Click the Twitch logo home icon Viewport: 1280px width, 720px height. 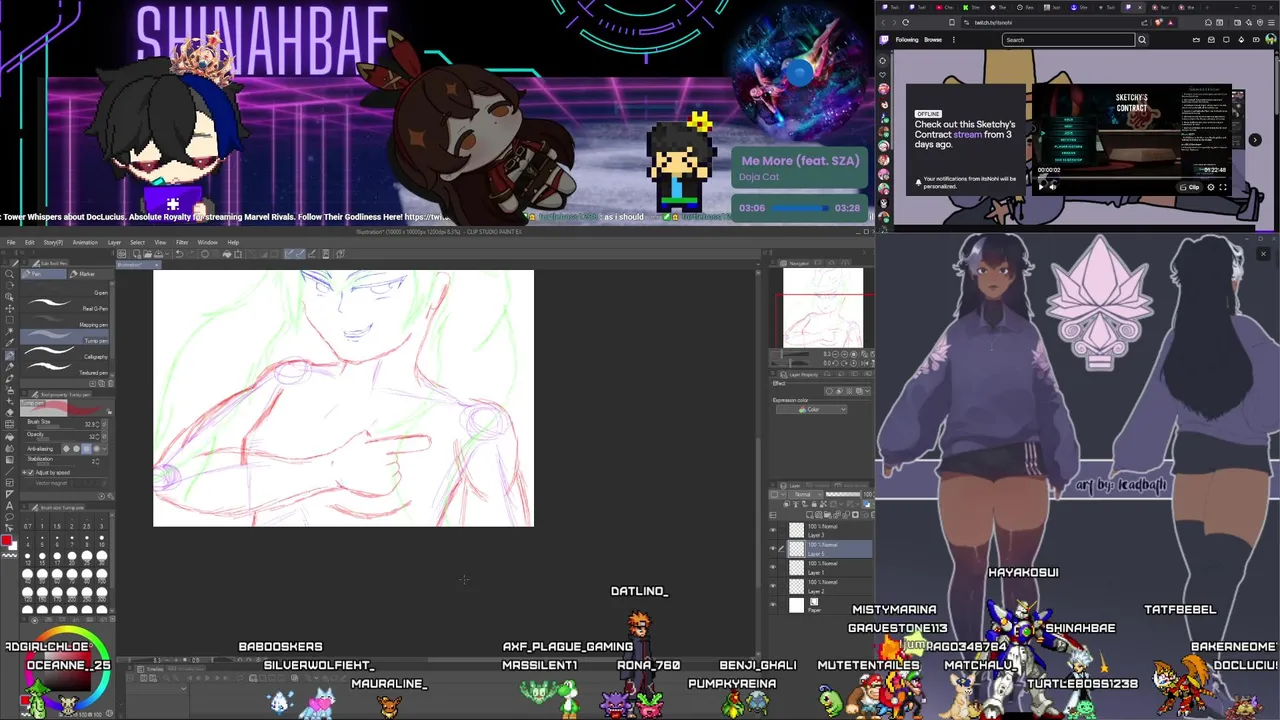[x=884, y=40]
